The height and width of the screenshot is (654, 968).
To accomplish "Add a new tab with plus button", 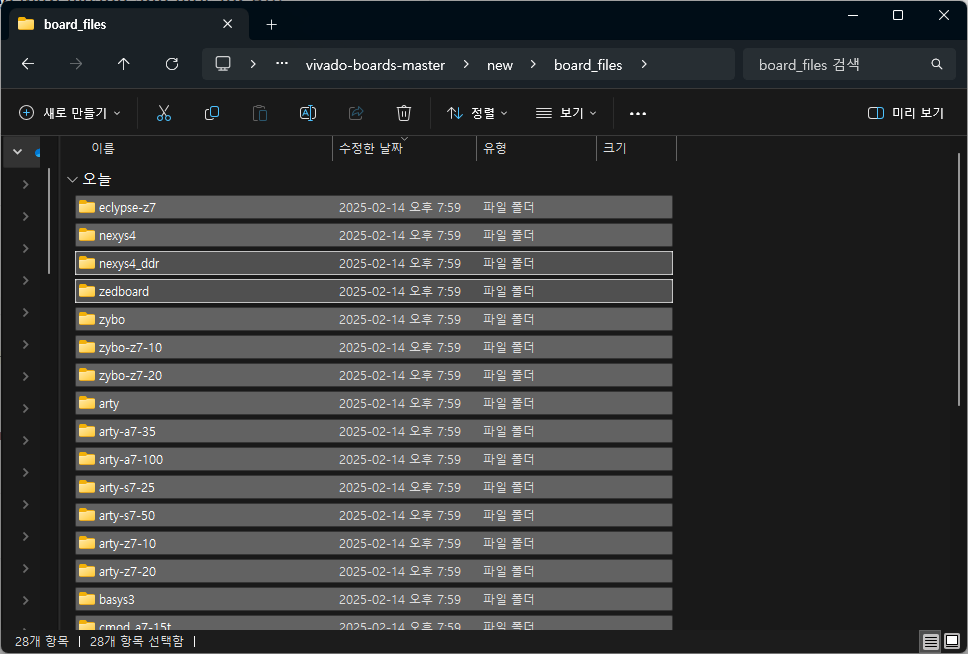I will coord(271,25).
